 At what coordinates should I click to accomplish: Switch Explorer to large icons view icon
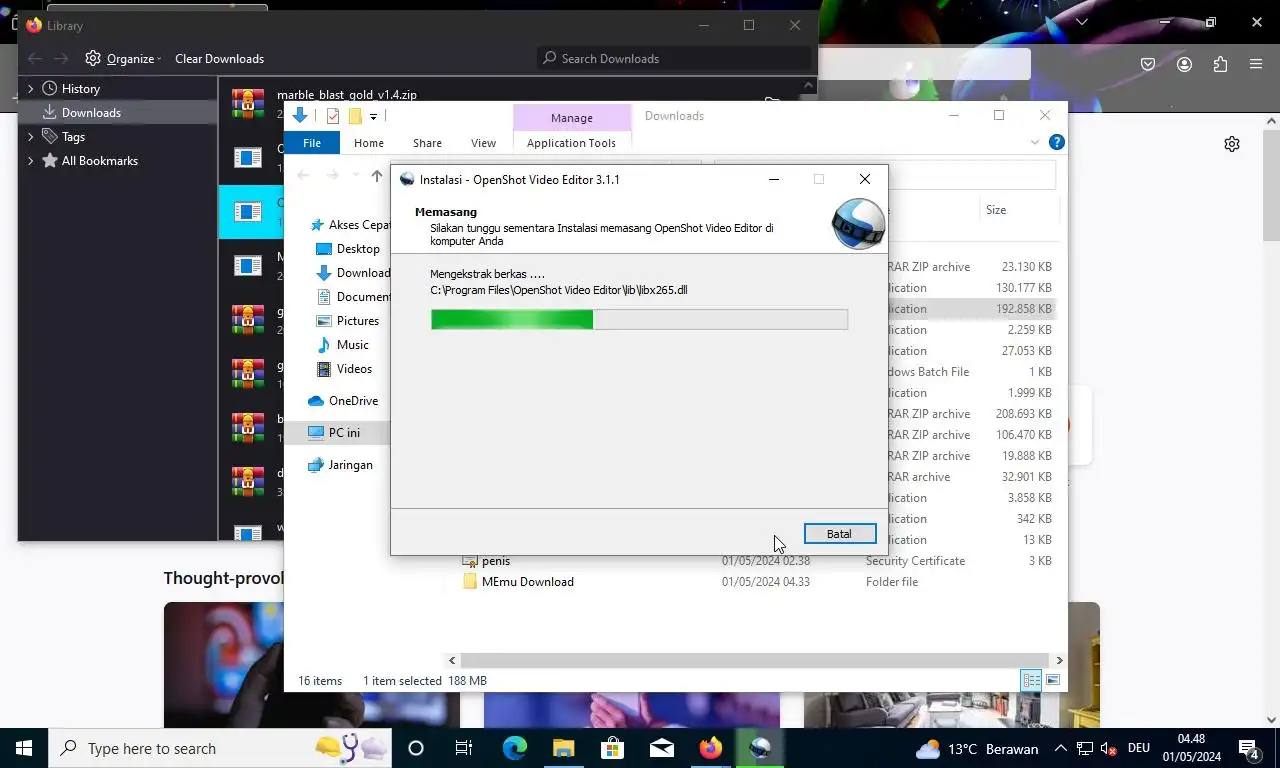[1053, 681]
